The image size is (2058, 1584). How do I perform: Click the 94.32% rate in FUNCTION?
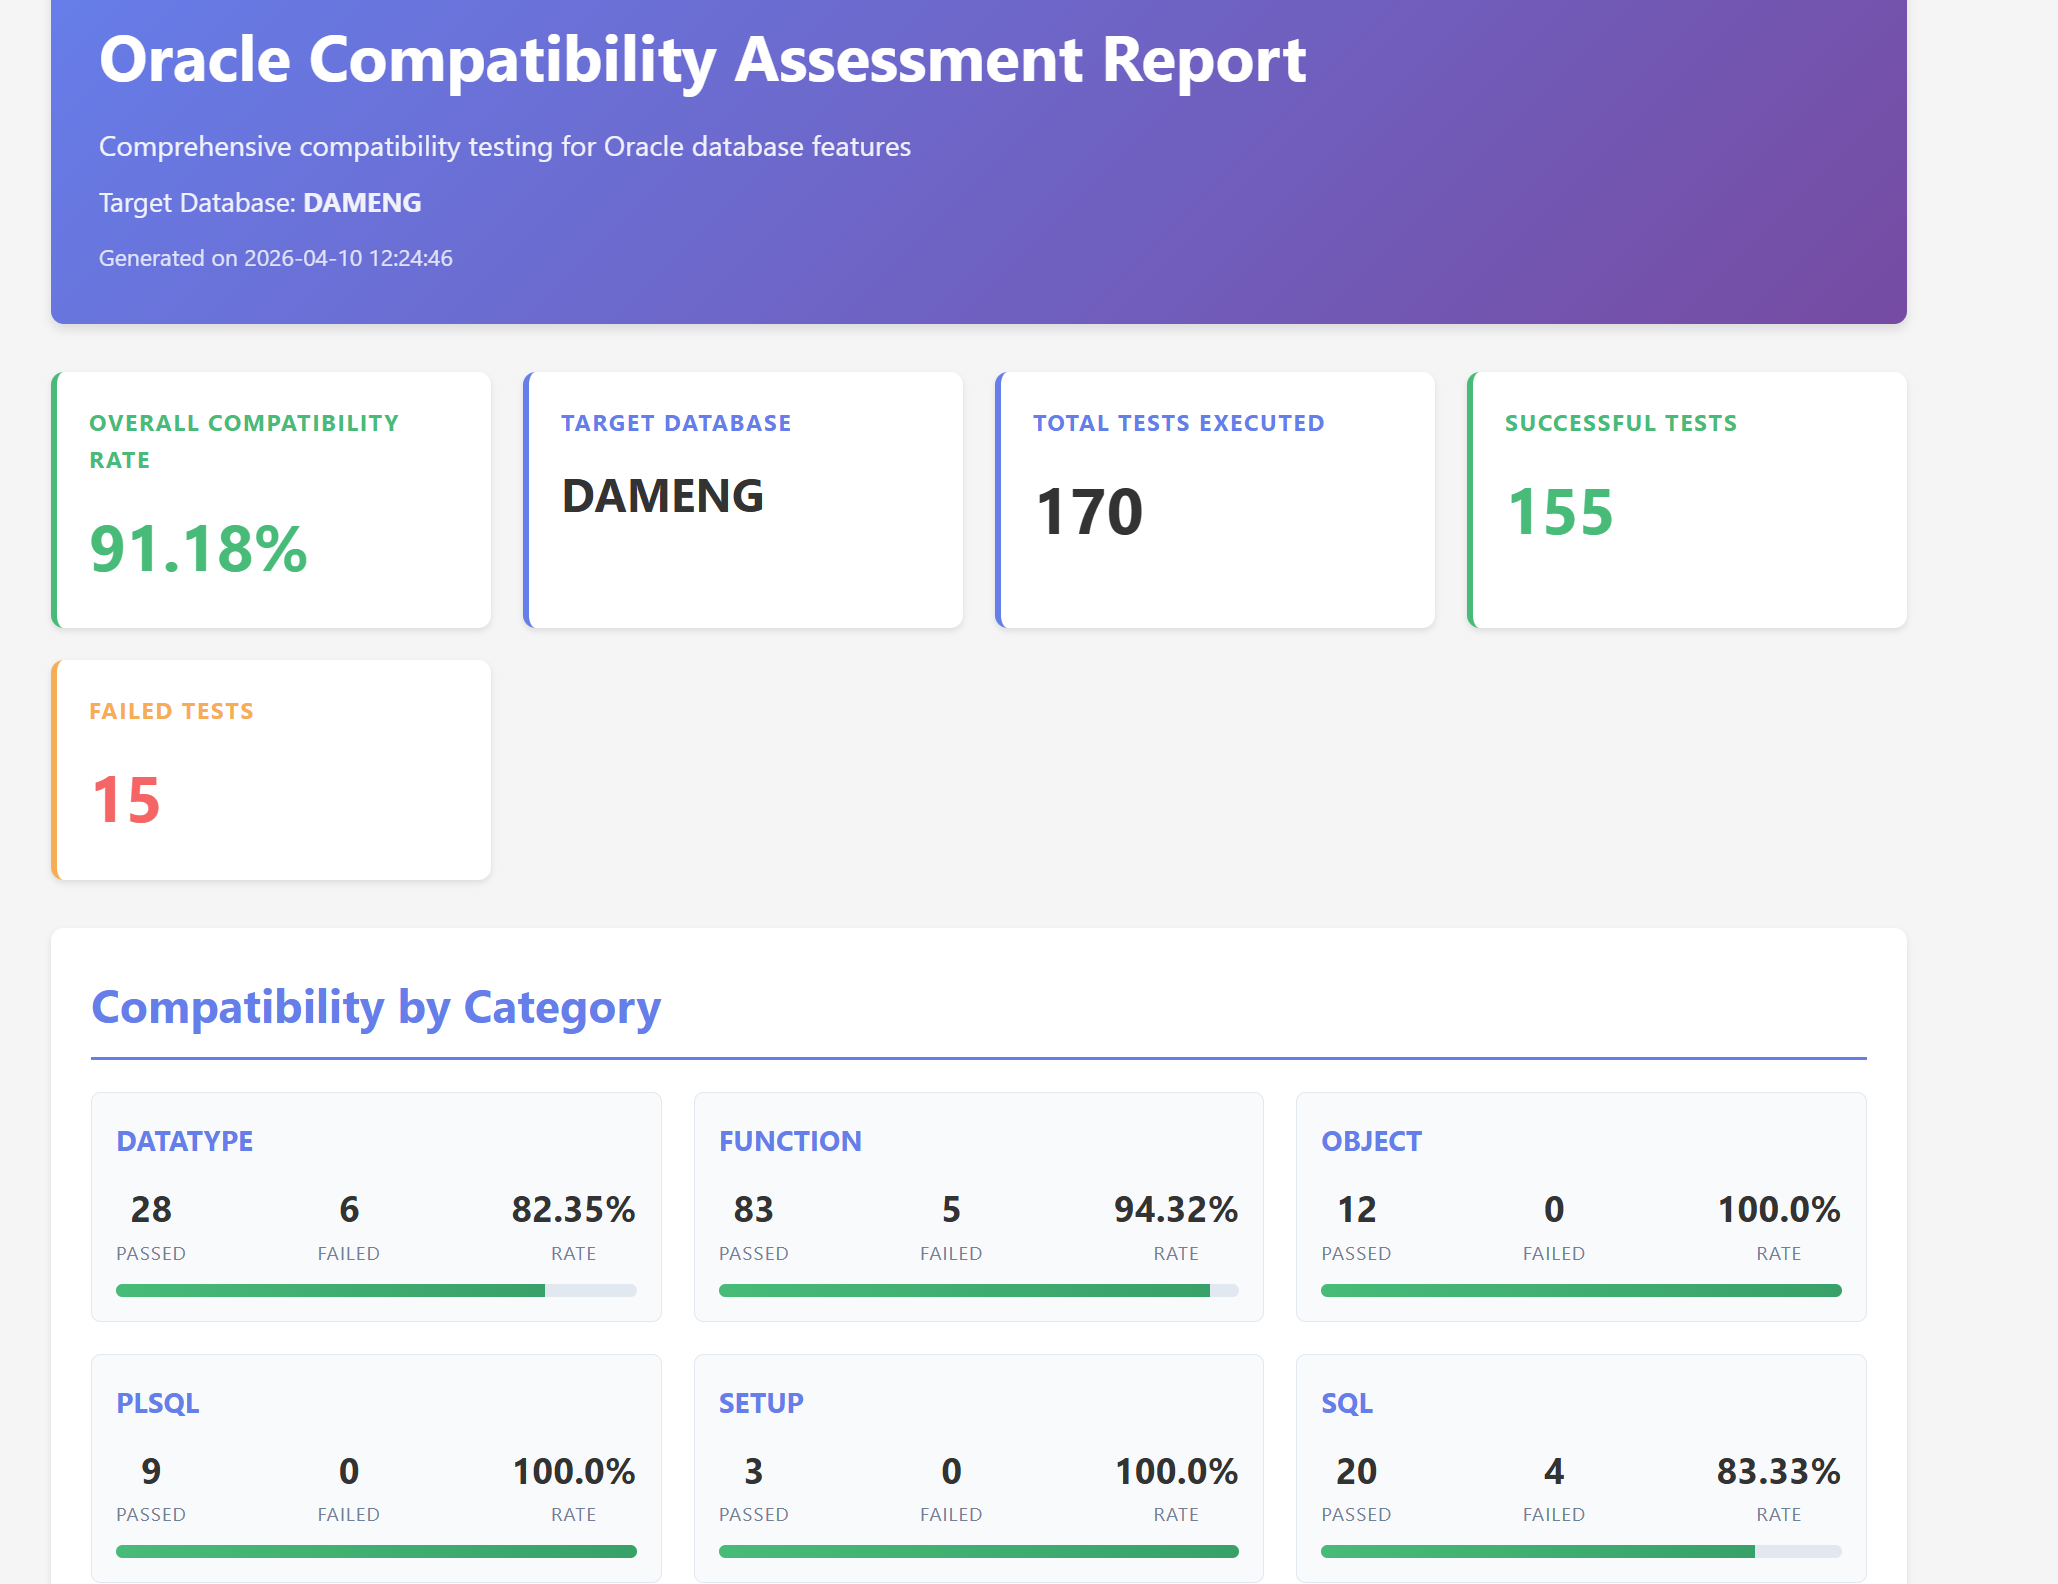tap(1175, 1209)
